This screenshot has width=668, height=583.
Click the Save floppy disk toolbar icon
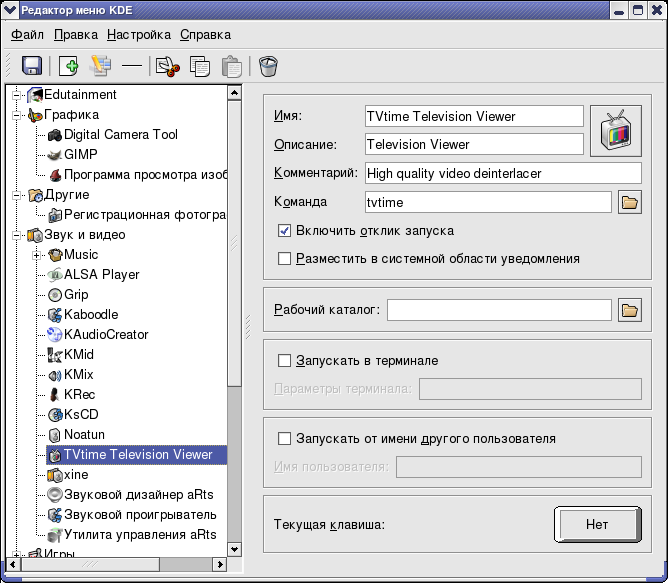pos(32,66)
